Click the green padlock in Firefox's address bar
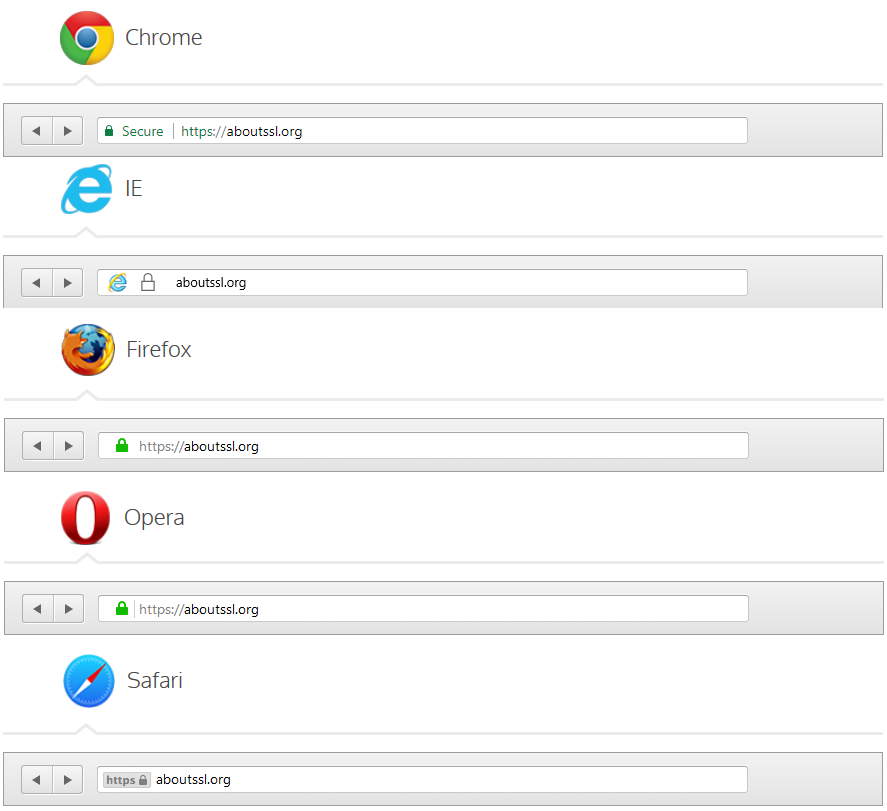 (122, 445)
